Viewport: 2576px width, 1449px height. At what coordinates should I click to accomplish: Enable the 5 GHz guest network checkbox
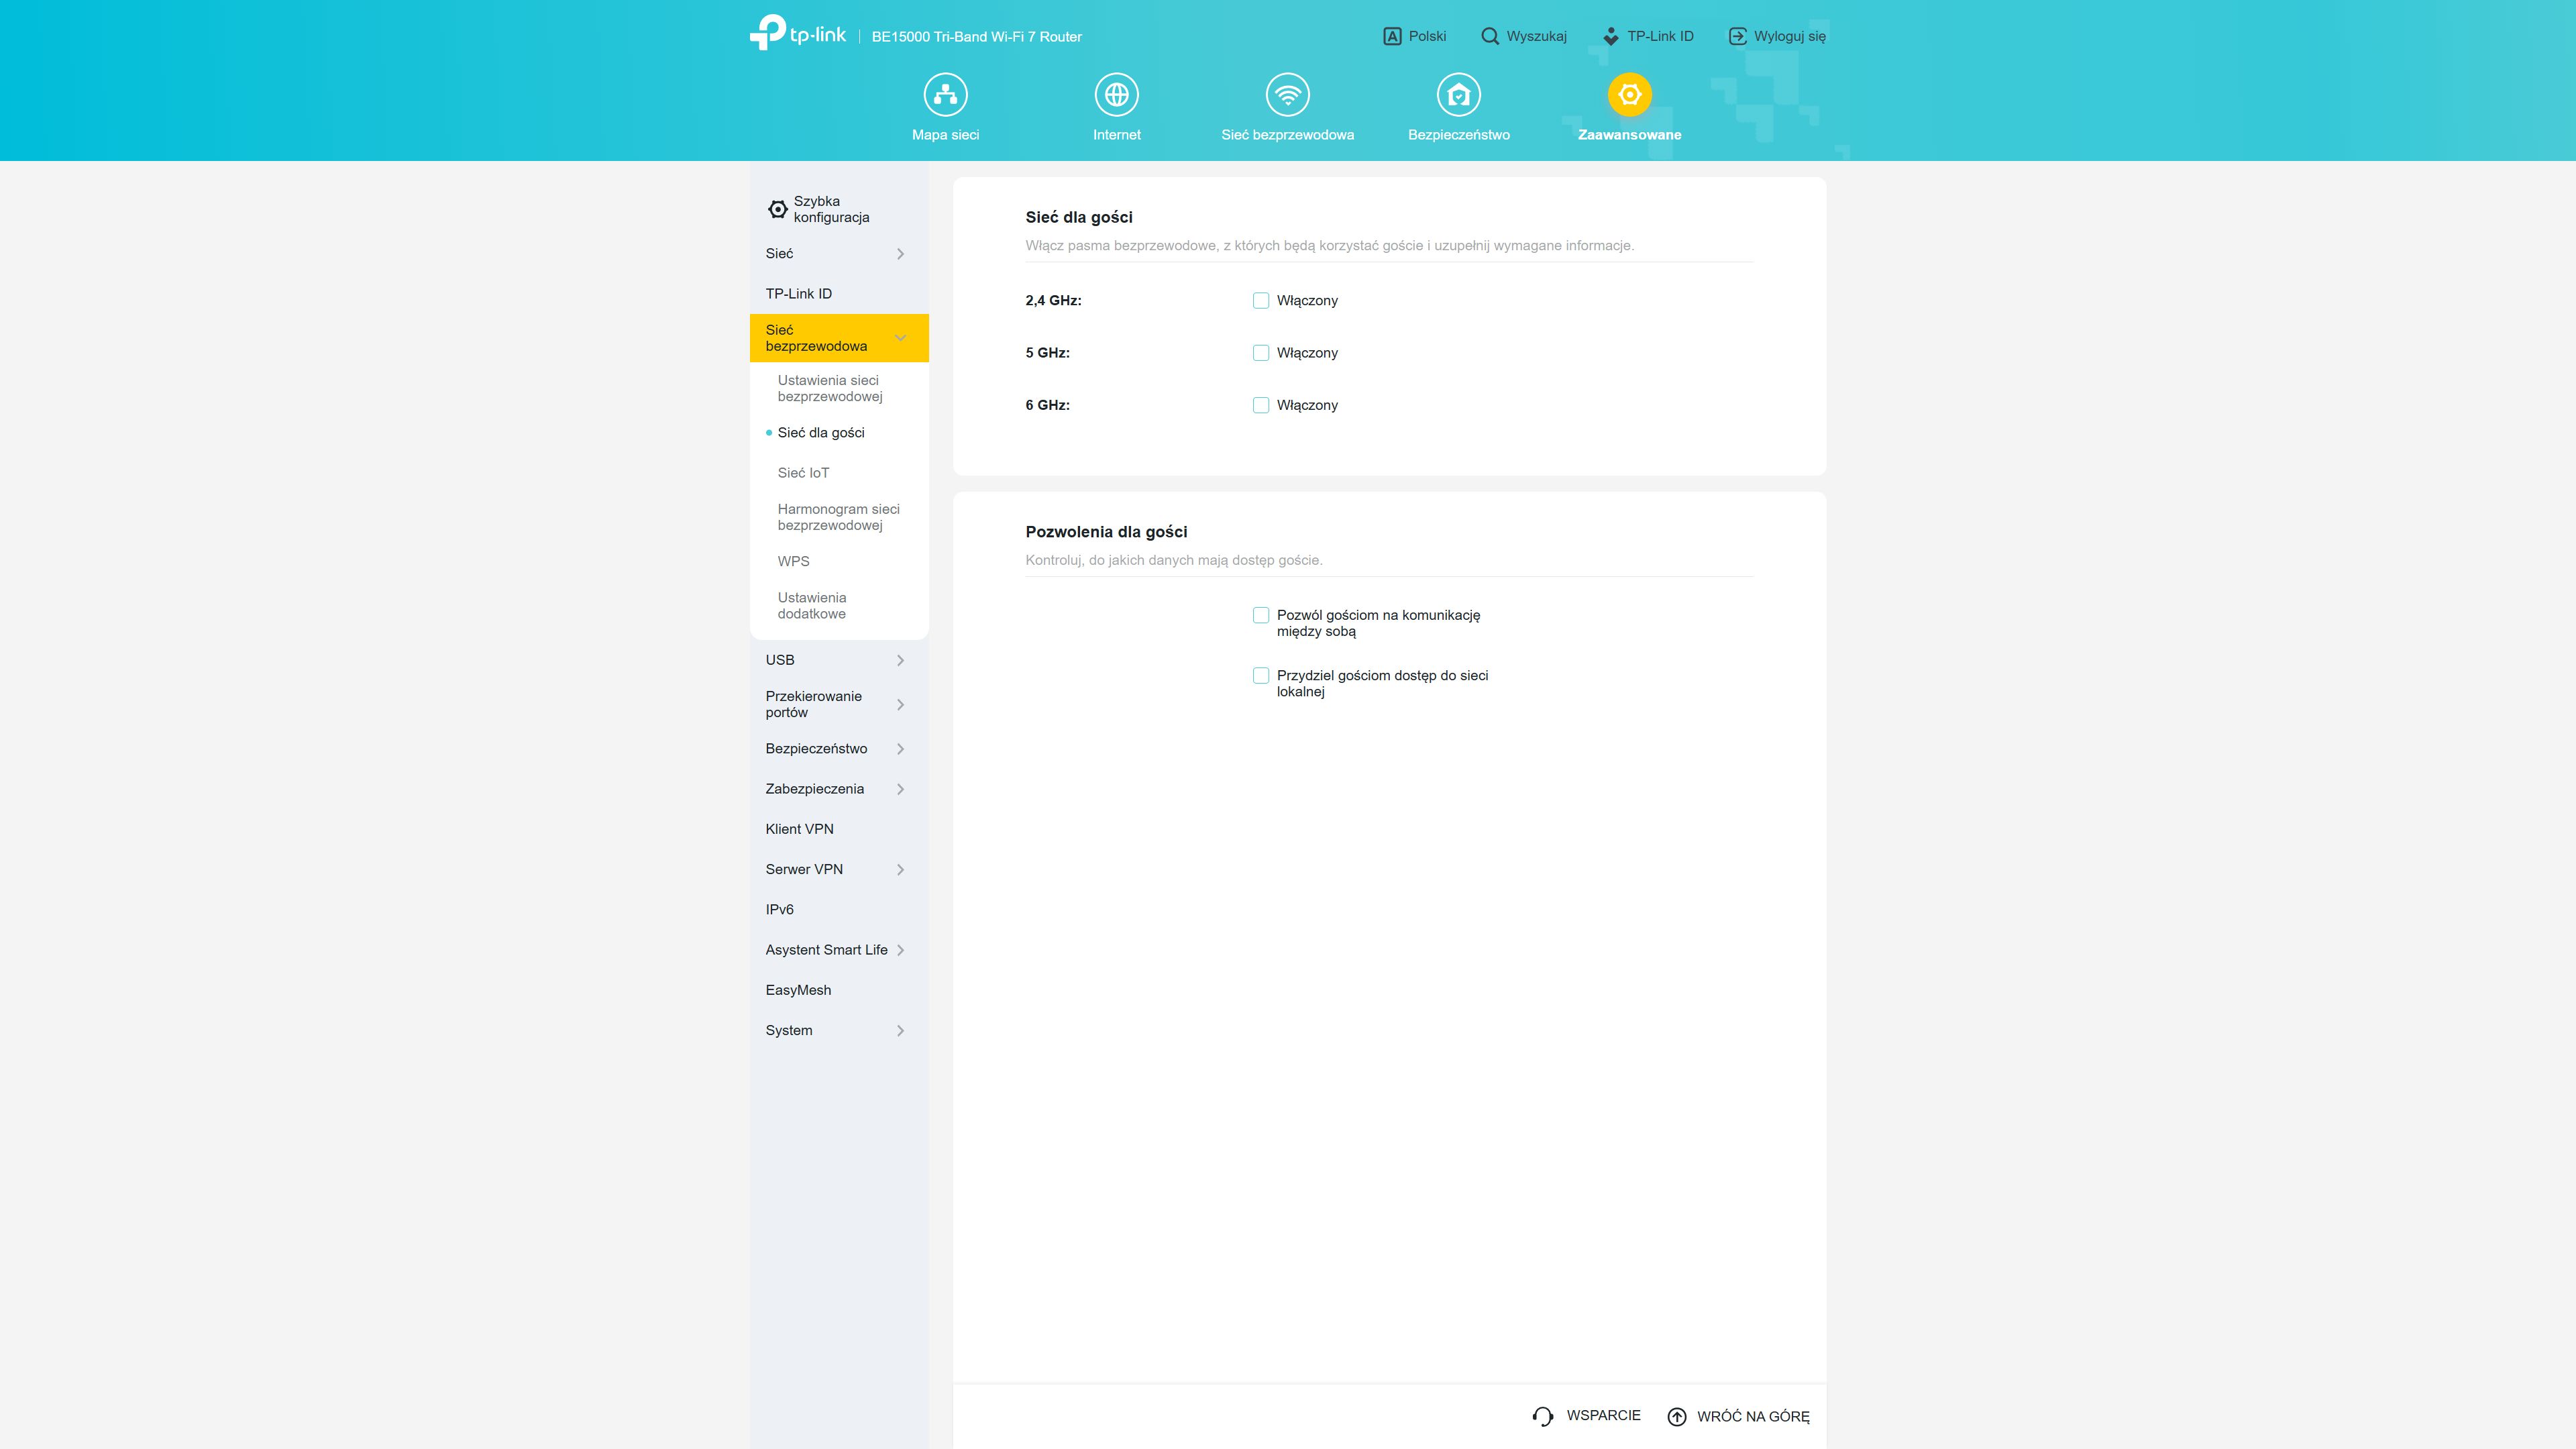click(x=1260, y=353)
